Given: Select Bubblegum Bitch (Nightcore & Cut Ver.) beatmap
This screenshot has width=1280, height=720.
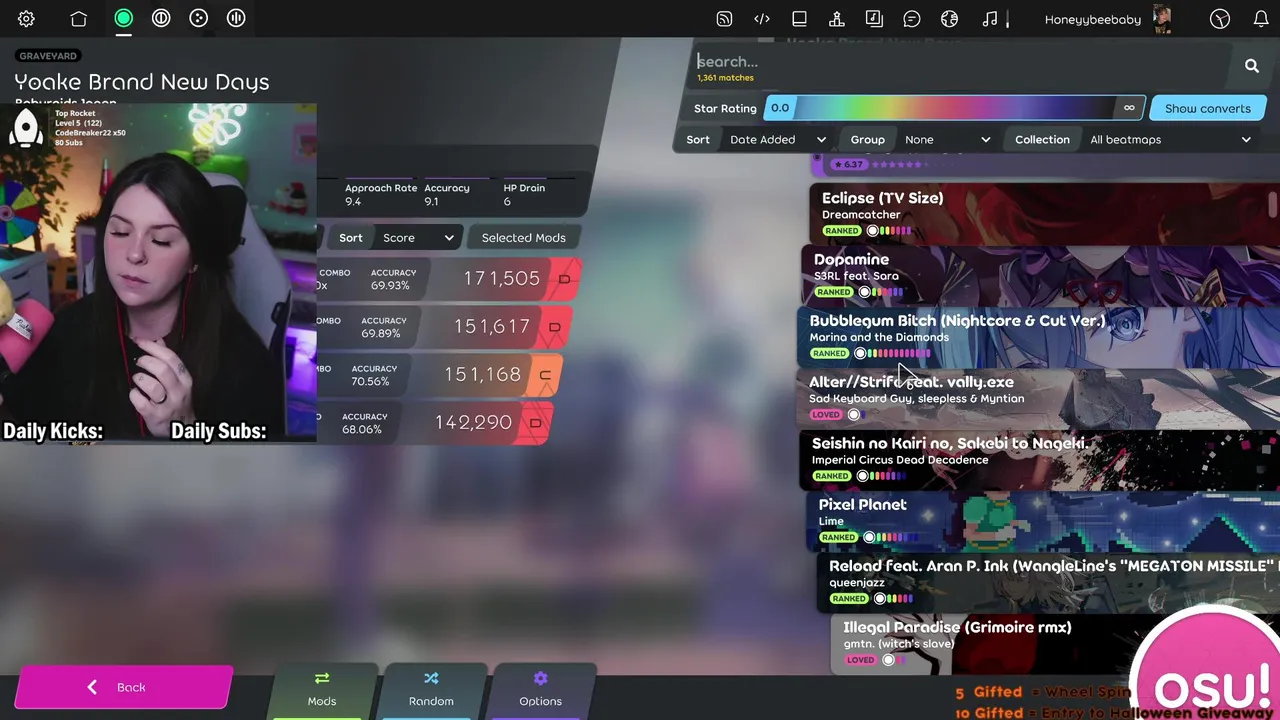Looking at the screenshot, I should [1038, 336].
